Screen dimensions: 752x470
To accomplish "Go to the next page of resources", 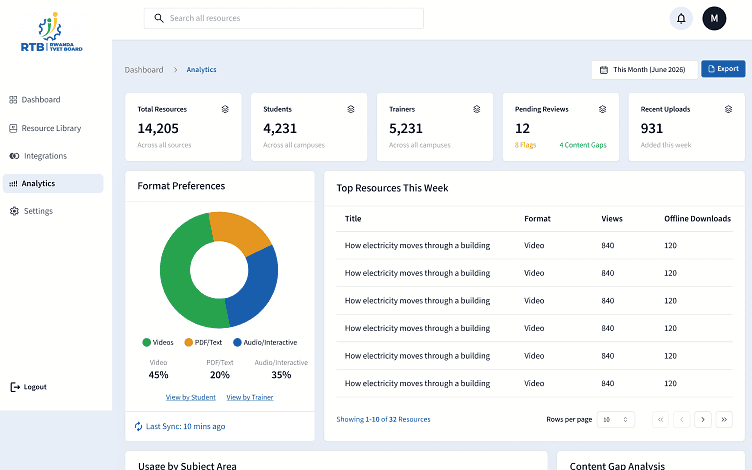I will [703, 420].
